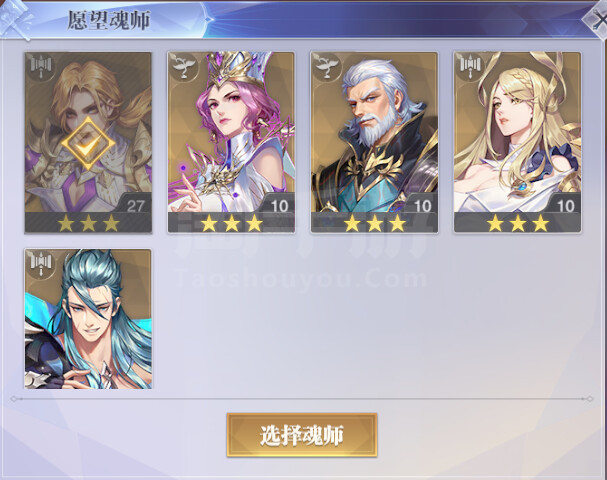Click the class icon on purple-haired woman card
Image resolution: width=607 pixels, height=480 pixels.
[x=184, y=67]
